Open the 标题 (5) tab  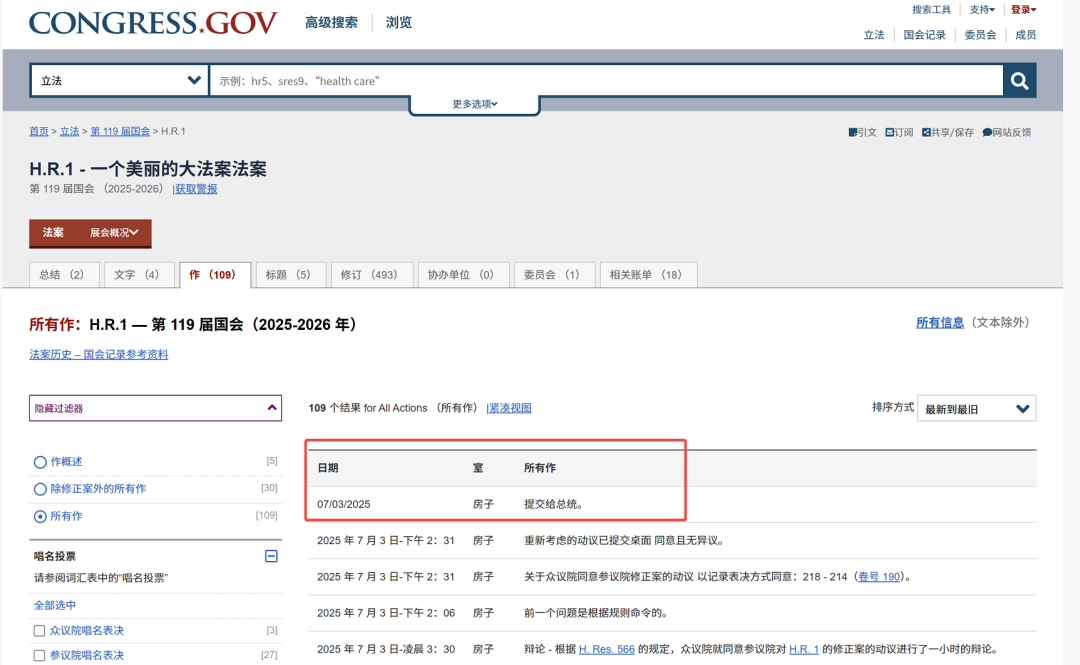(x=291, y=275)
